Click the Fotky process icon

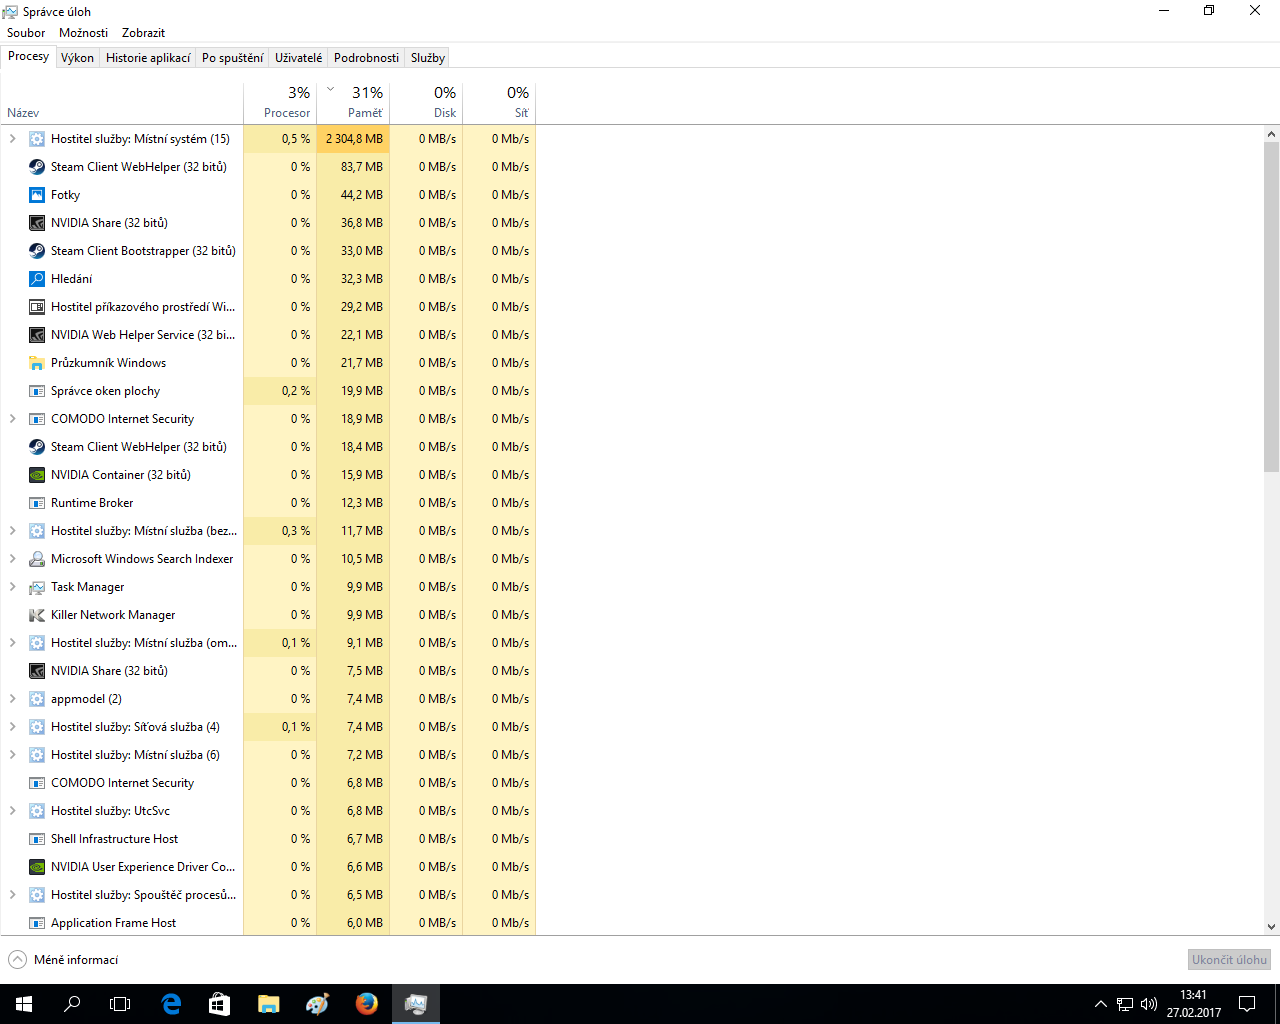point(37,195)
